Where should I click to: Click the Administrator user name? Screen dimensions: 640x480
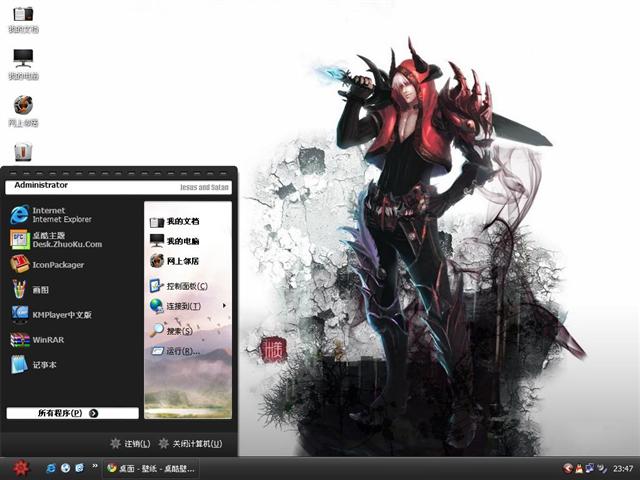click(41, 185)
